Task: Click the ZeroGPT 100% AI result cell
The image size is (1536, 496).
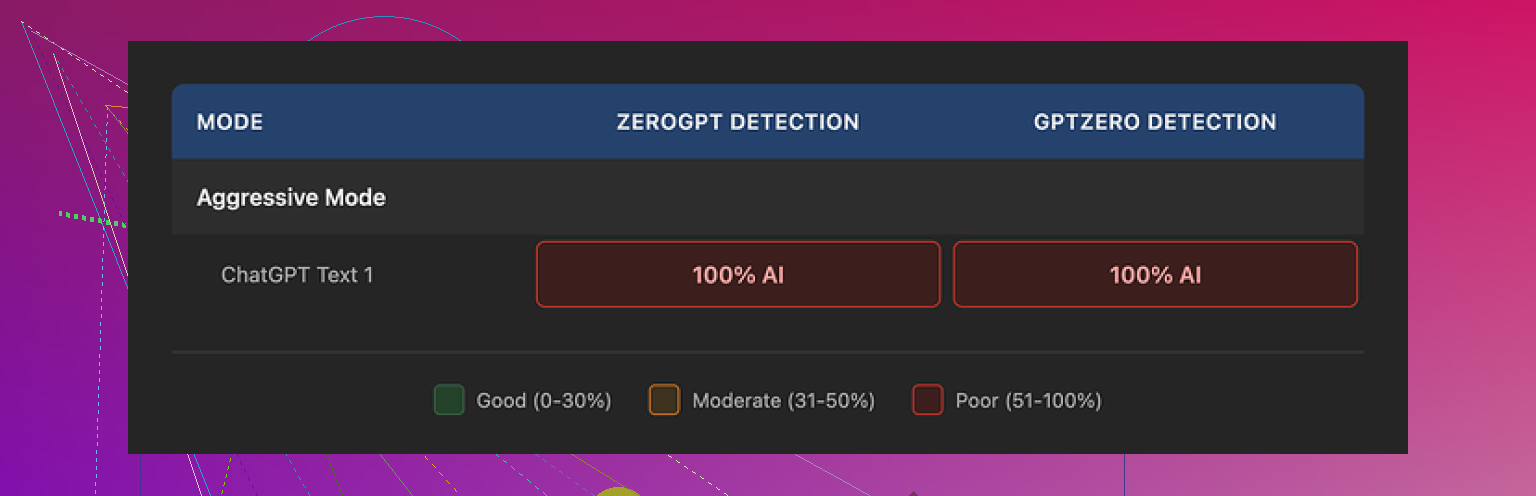Action: (738, 274)
